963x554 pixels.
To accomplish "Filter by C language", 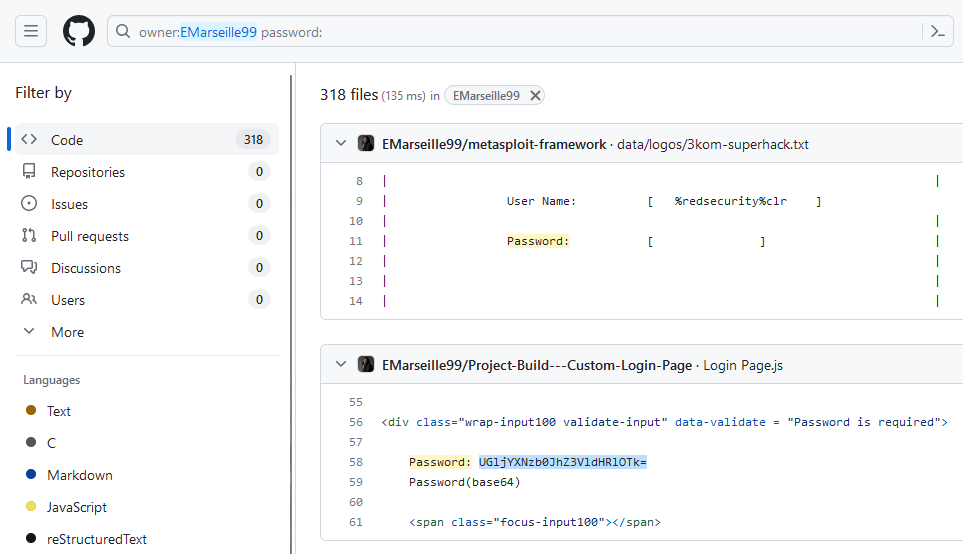I will tap(51, 443).
